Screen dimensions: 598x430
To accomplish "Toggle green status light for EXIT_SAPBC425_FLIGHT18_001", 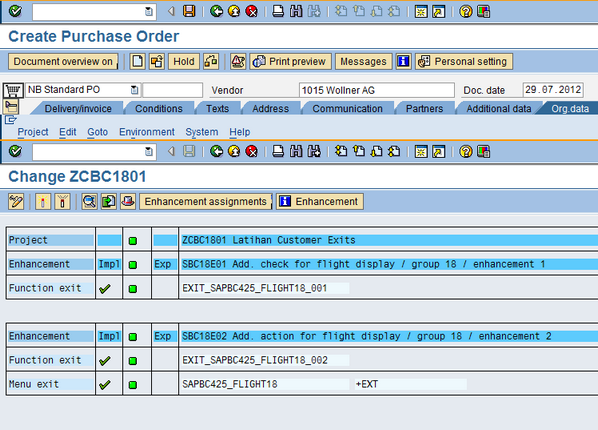I will pos(133,289).
